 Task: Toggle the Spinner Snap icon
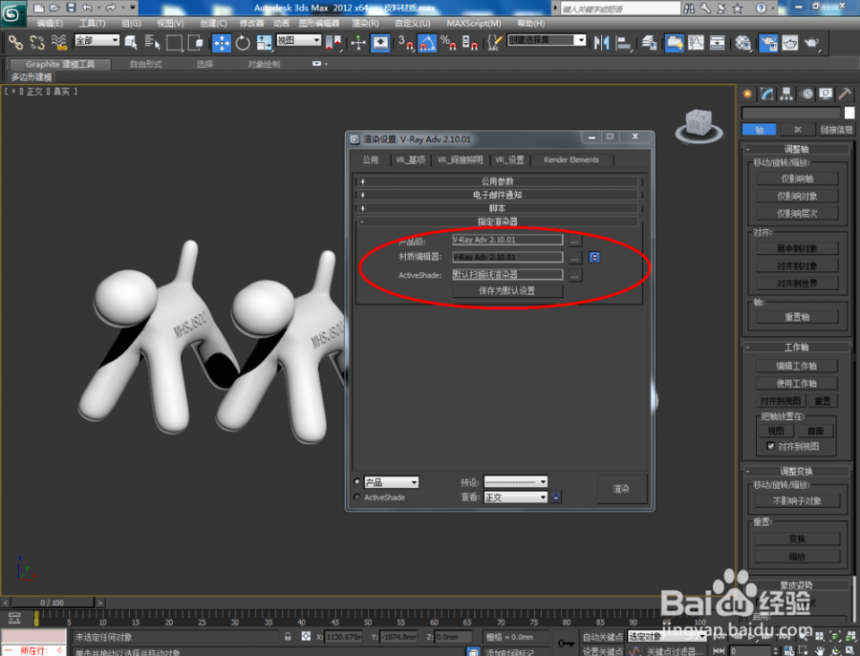pos(469,43)
